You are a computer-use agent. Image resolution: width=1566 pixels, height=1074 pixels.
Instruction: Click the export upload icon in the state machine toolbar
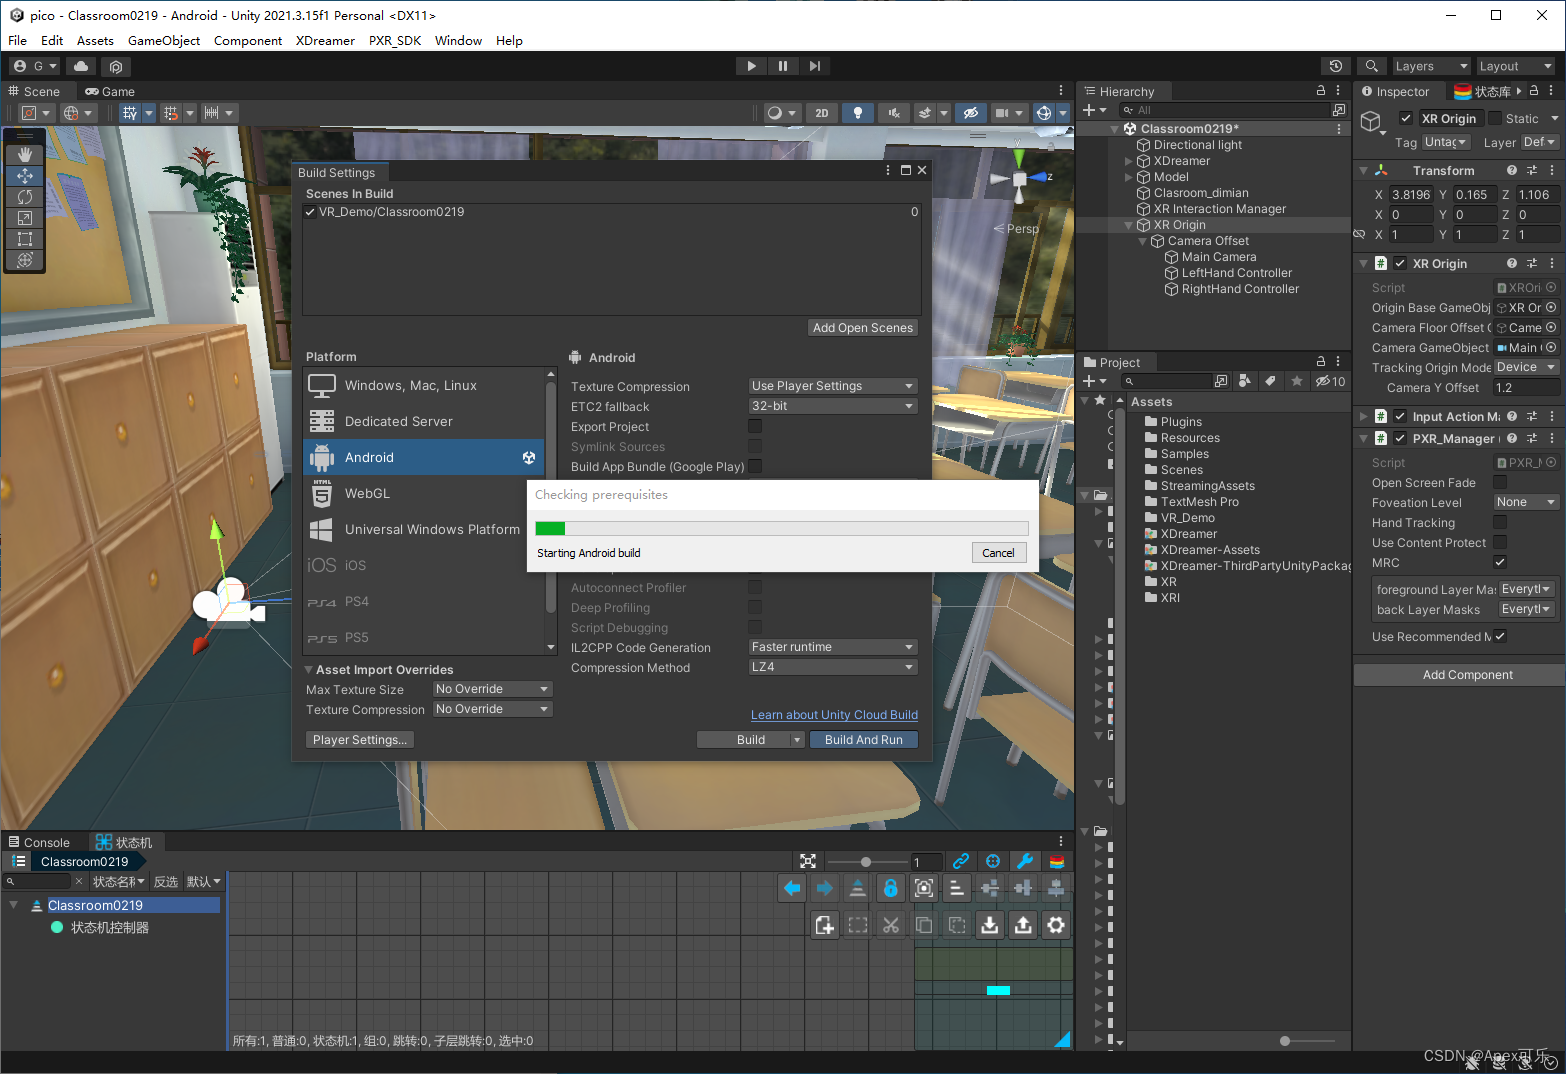click(1023, 925)
